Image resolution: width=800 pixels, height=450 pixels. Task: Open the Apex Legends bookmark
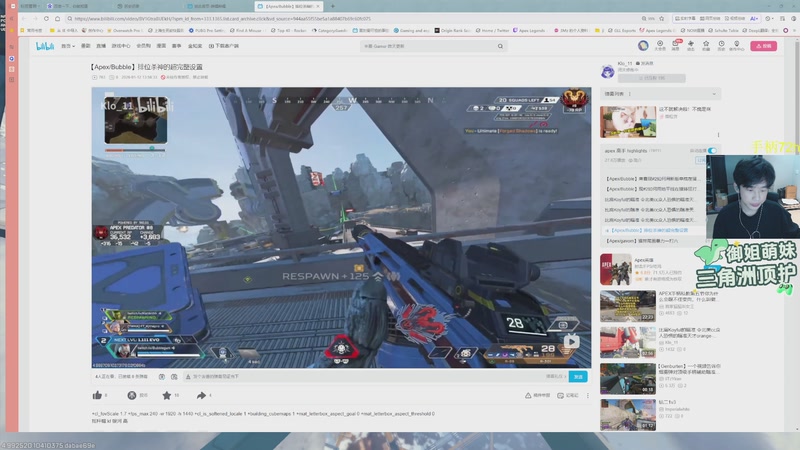coord(529,31)
